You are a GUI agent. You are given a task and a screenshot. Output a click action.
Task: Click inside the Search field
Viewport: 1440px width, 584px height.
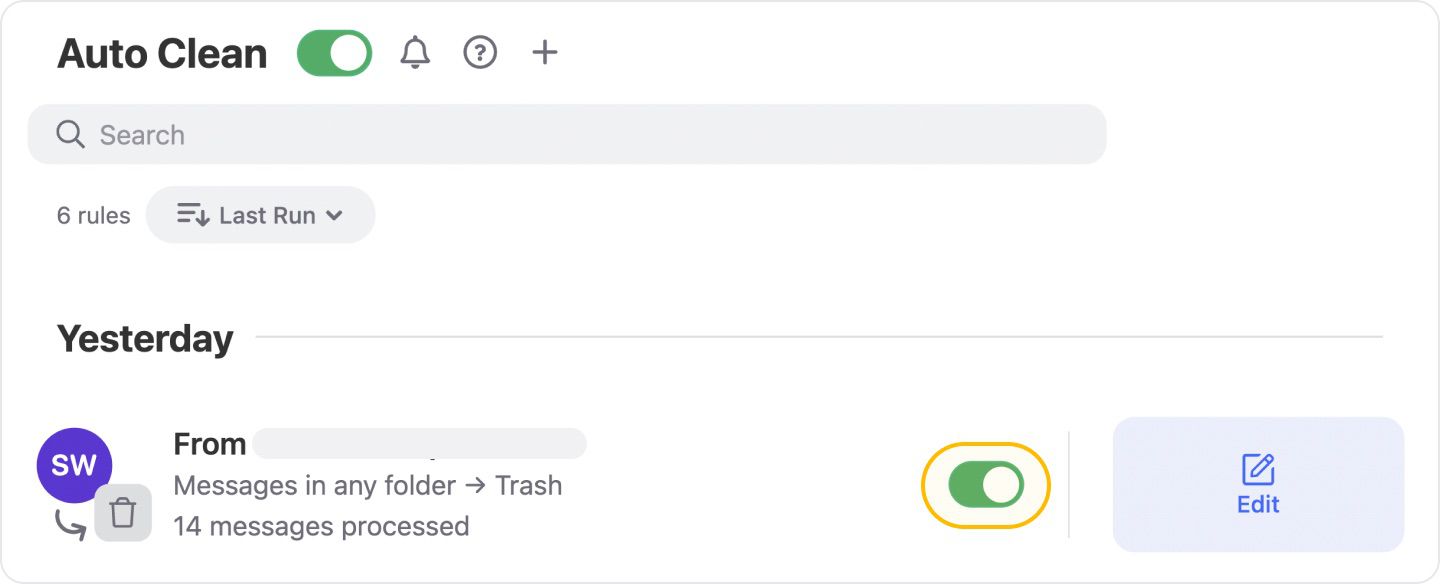tap(400, 134)
